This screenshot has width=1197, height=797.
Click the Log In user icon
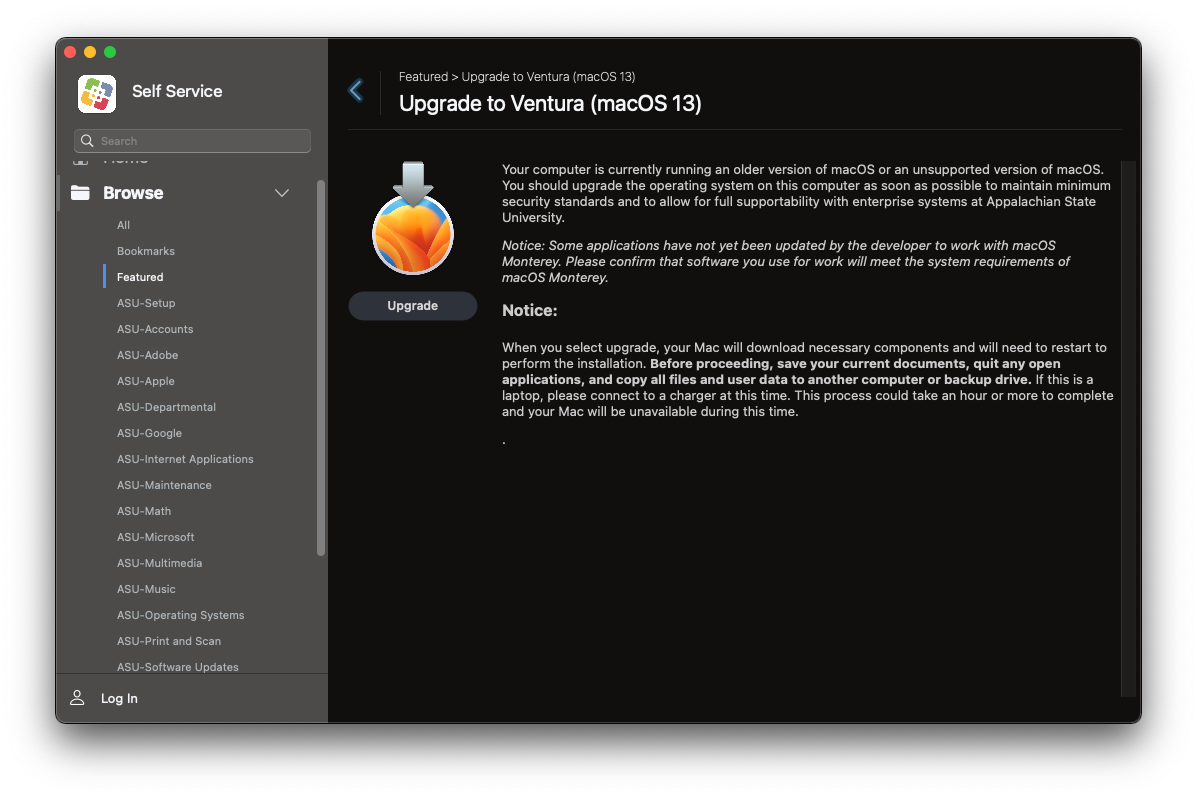pyautogui.click(x=77, y=698)
